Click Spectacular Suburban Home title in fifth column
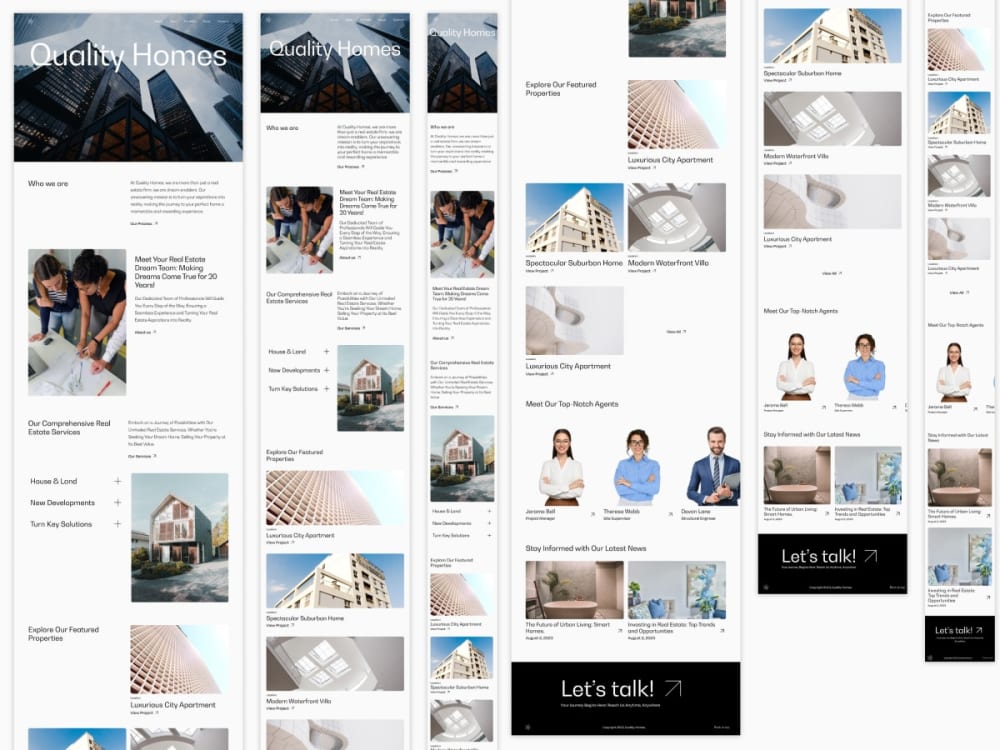 (x=802, y=73)
